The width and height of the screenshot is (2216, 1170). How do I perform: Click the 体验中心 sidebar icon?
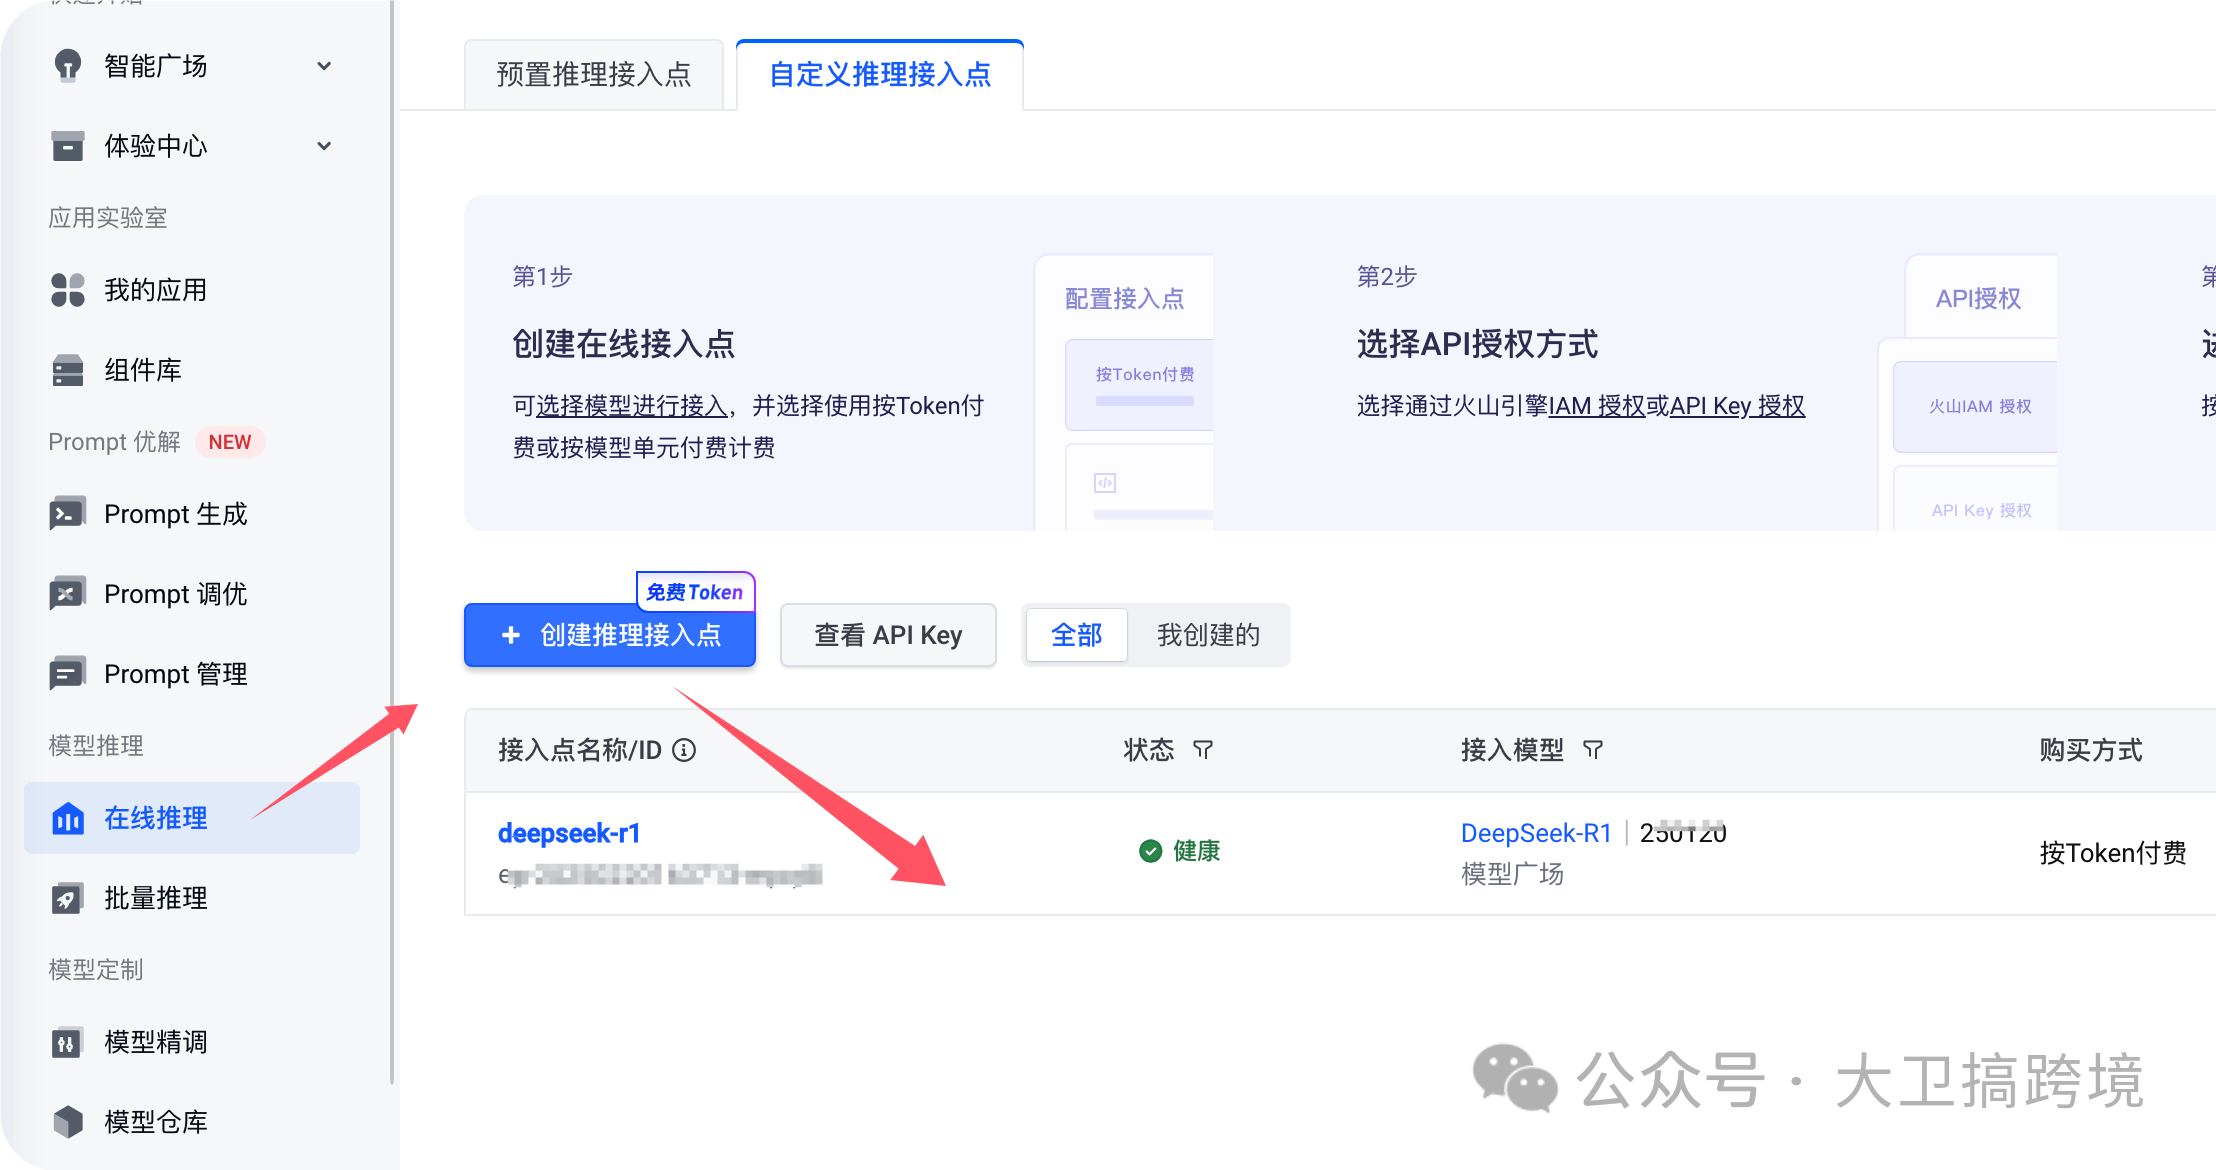[x=67, y=146]
